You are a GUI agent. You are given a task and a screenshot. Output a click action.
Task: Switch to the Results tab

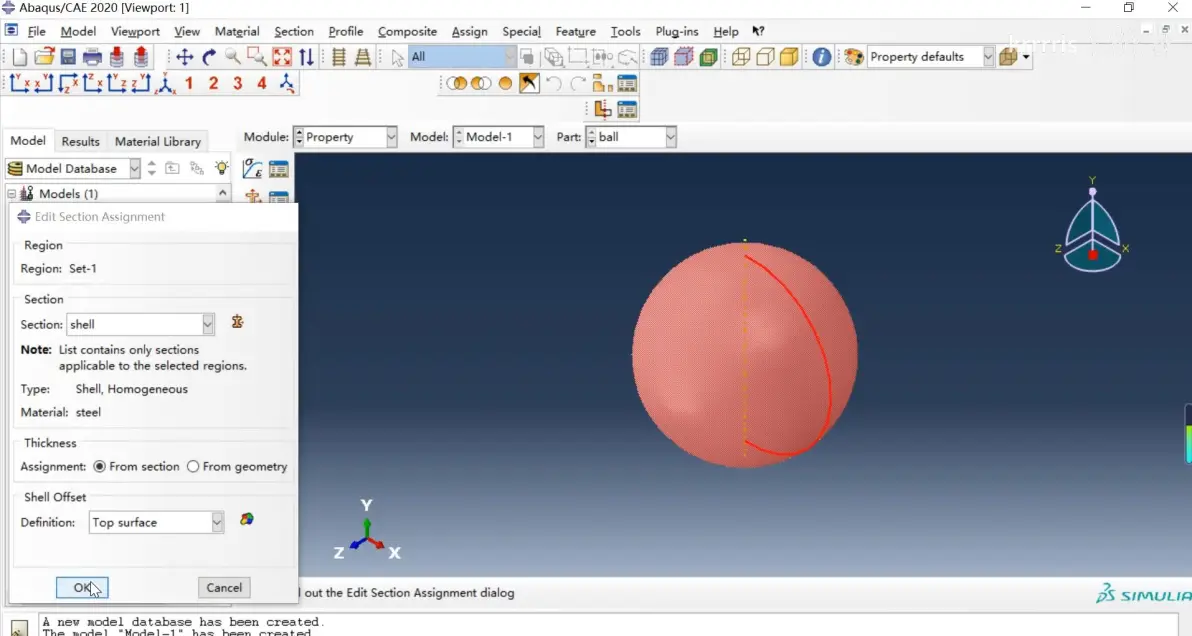pos(81,141)
